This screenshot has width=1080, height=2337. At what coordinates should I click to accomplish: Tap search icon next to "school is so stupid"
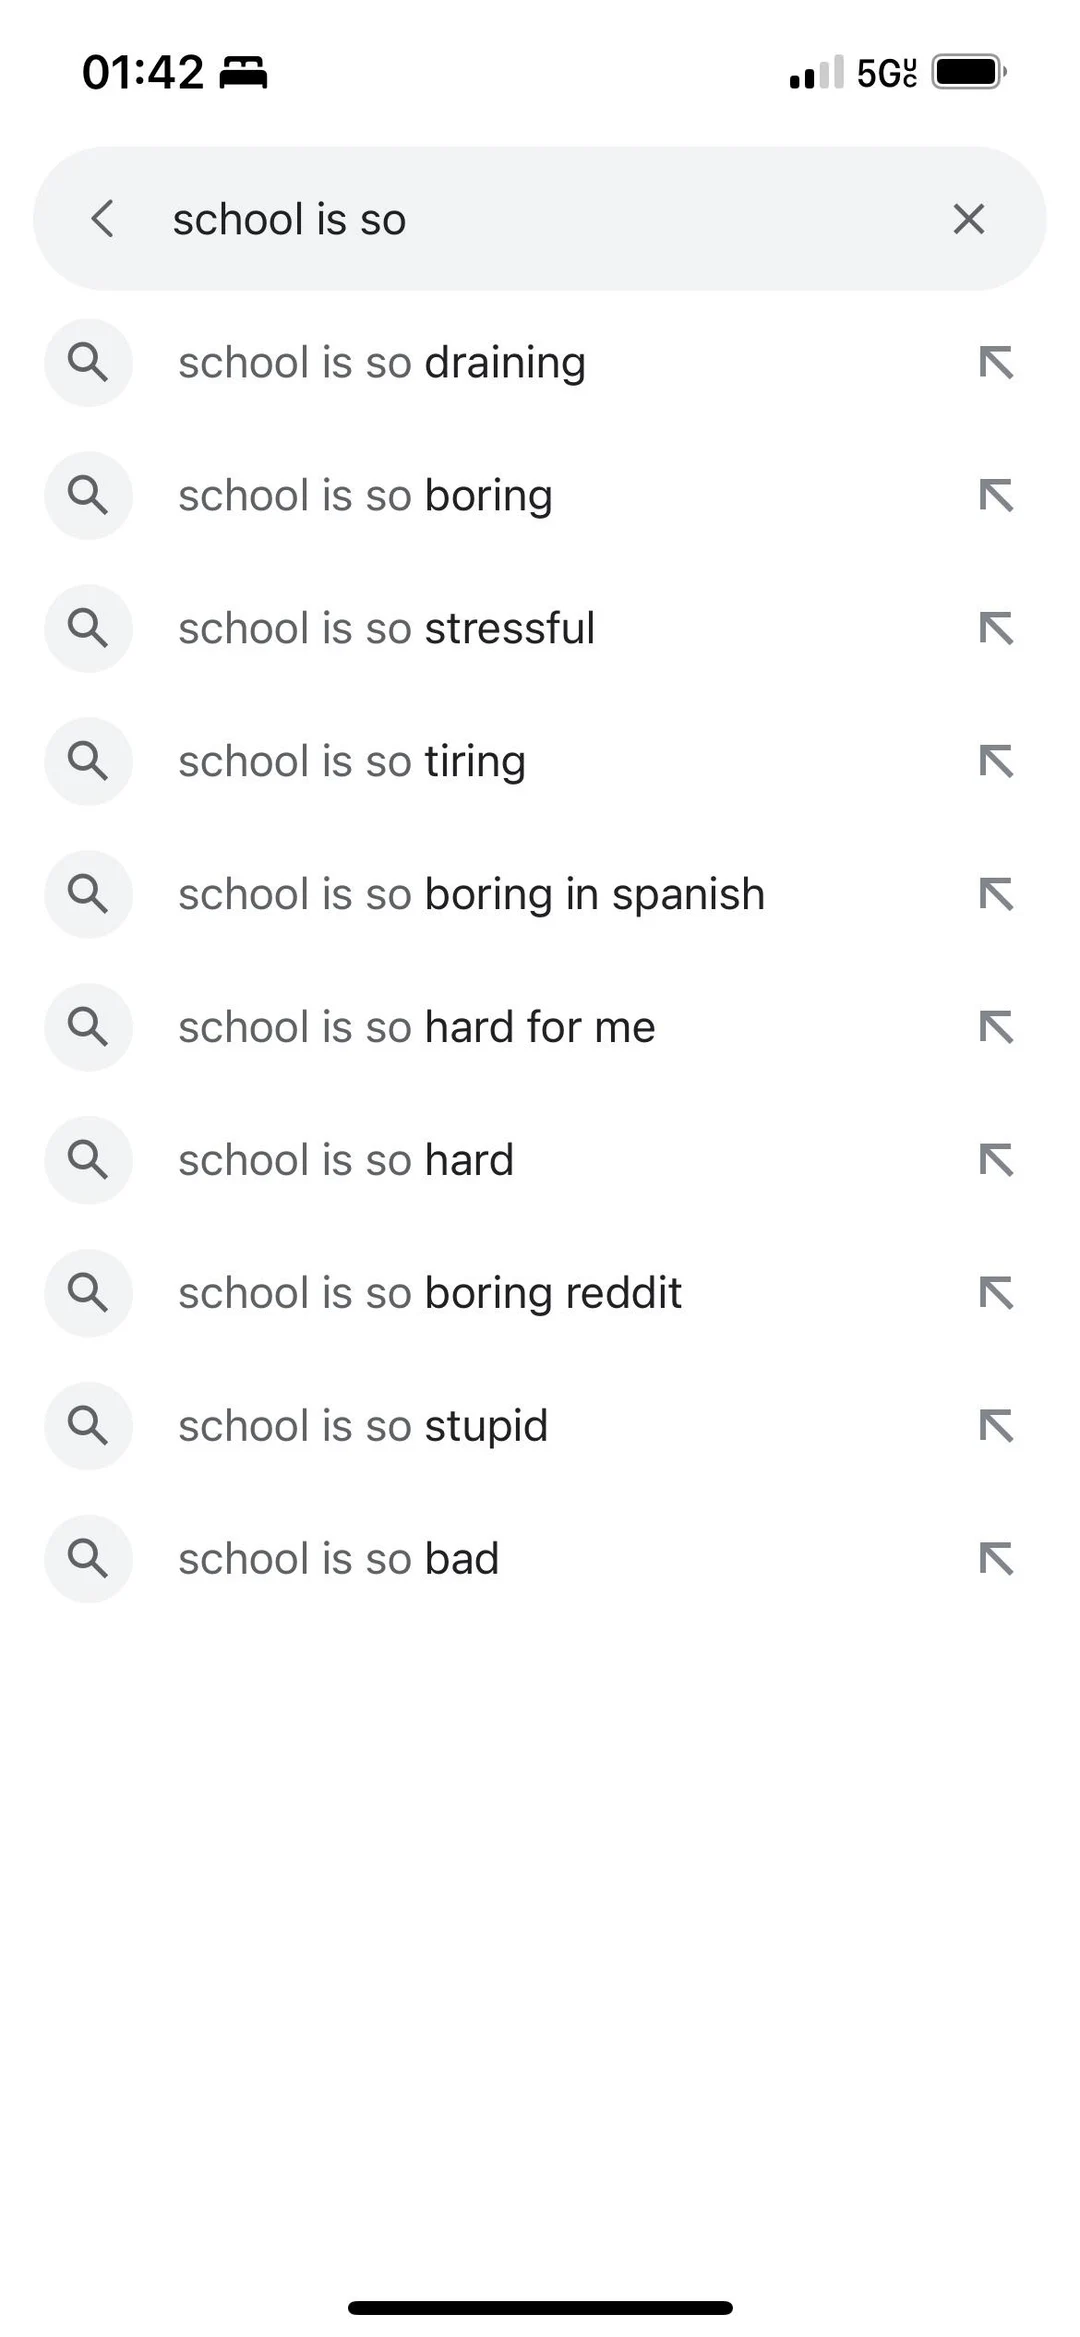tap(88, 1426)
